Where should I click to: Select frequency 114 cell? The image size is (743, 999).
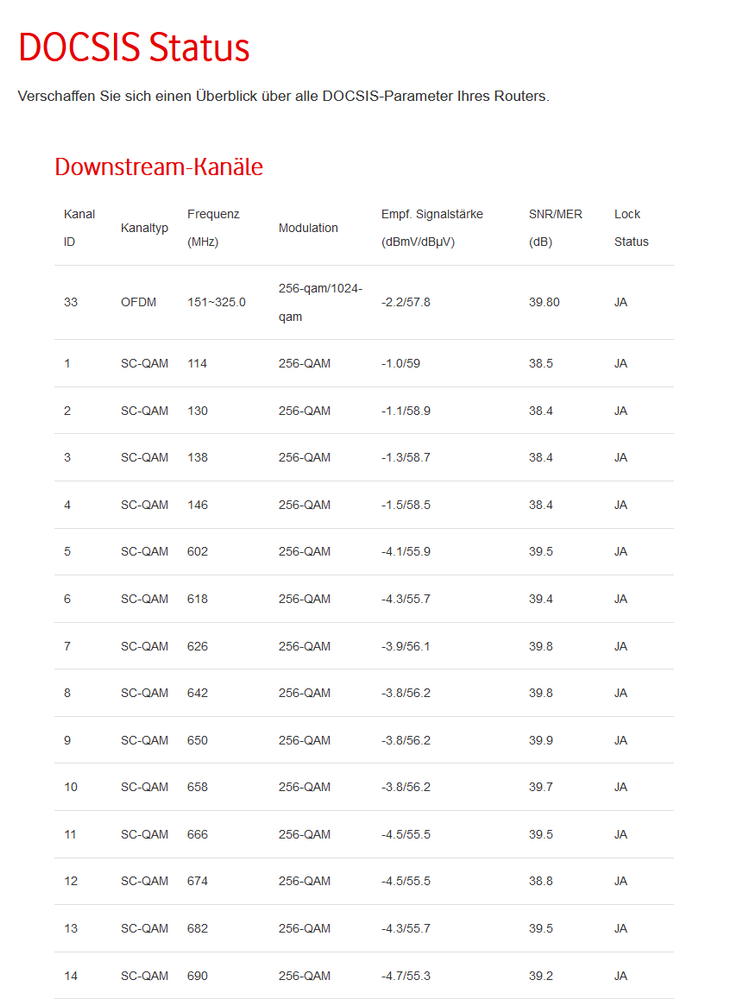(x=198, y=364)
